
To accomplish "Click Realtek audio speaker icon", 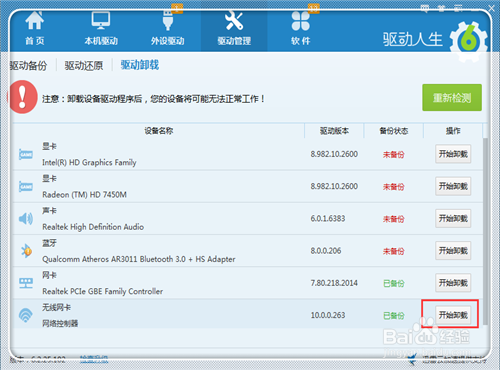I will 26,219.
